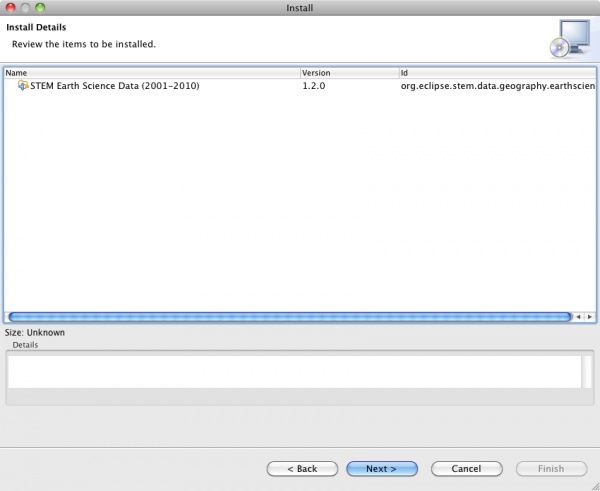Viewport: 600px width, 491px height.
Task: Go back with the < Back button
Action: click(x=301, y=468)
